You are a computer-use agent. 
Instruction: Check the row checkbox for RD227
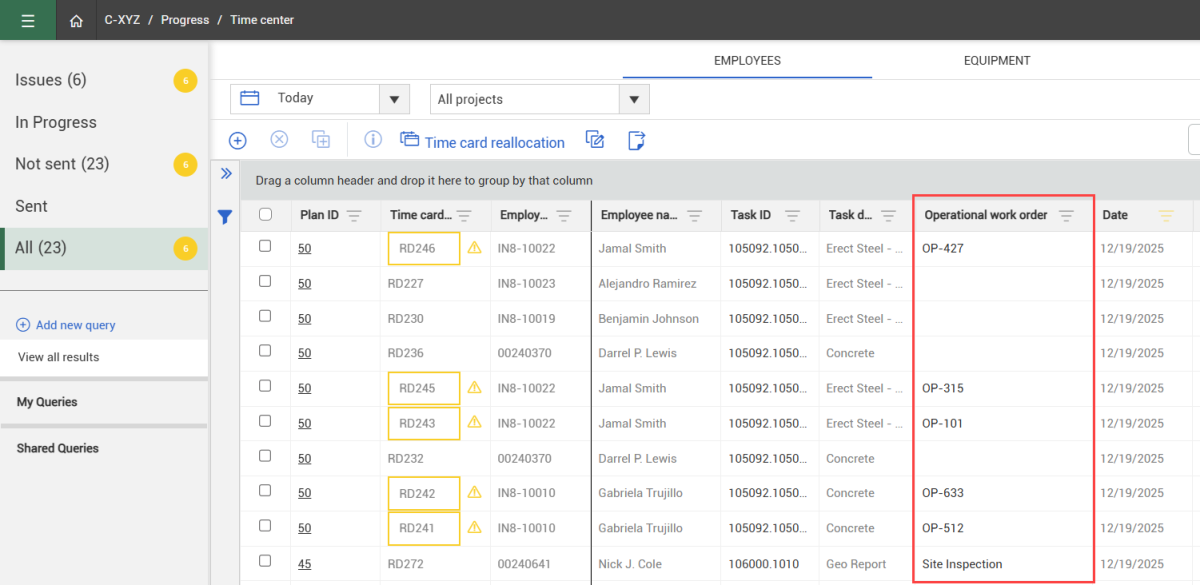coord(265,282)
